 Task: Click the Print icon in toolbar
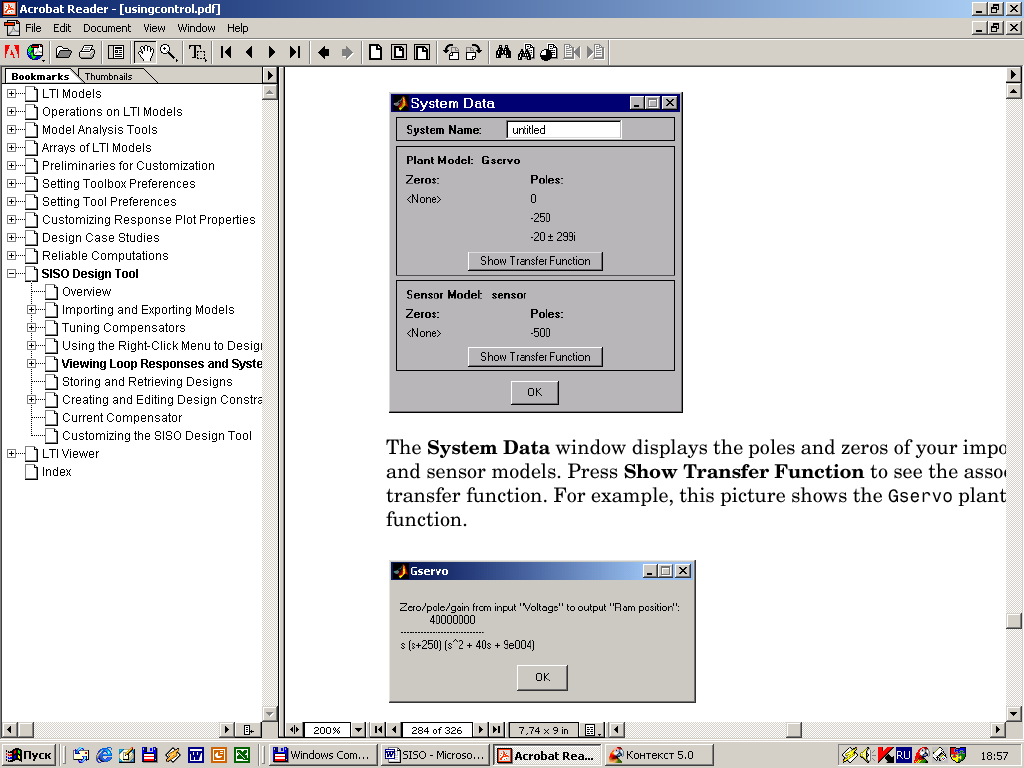tap(87, 52)
